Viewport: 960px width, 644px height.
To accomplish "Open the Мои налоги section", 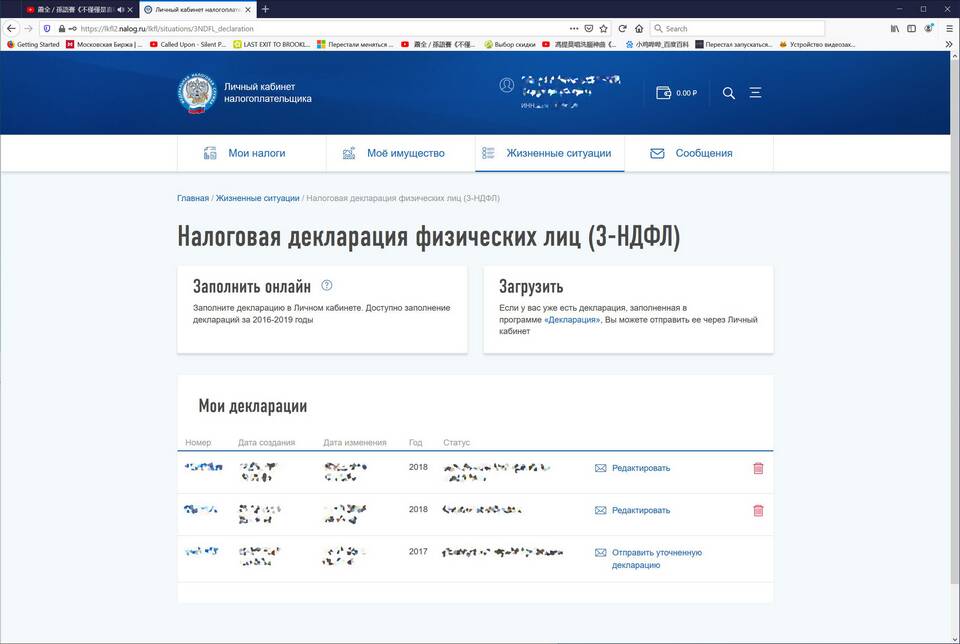I will pos(252,153).
